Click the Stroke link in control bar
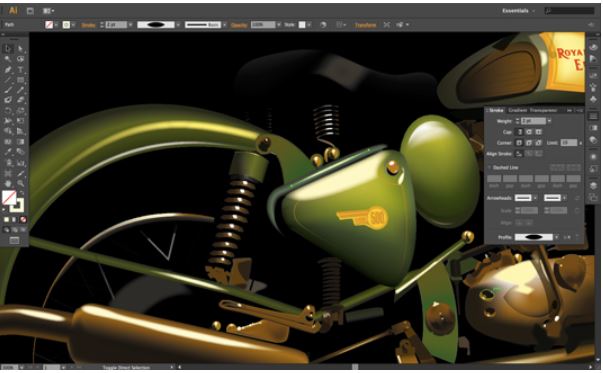Viewport: 603px width, 373px height. click(x=88, y=25)
